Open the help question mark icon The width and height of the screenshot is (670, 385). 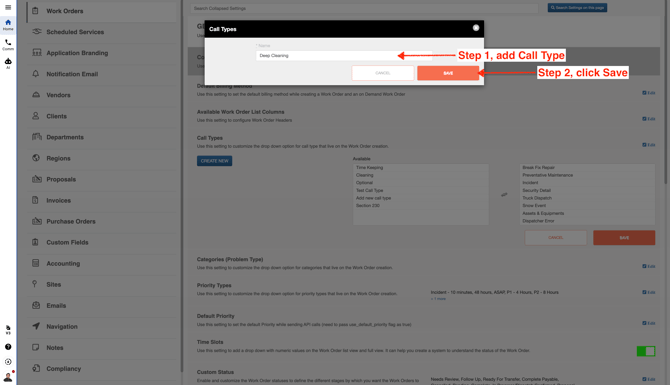[8, 347]
